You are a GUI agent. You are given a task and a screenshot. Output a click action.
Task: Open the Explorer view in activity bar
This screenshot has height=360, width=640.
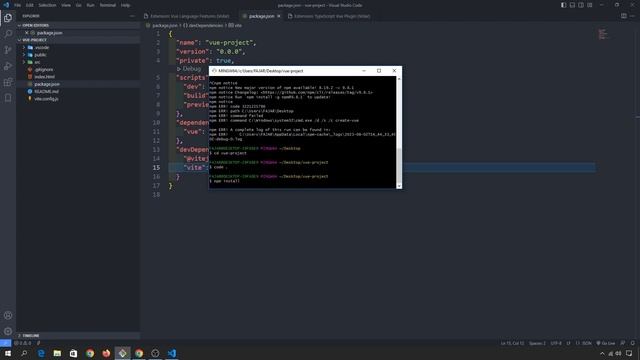tap(8, 18)
